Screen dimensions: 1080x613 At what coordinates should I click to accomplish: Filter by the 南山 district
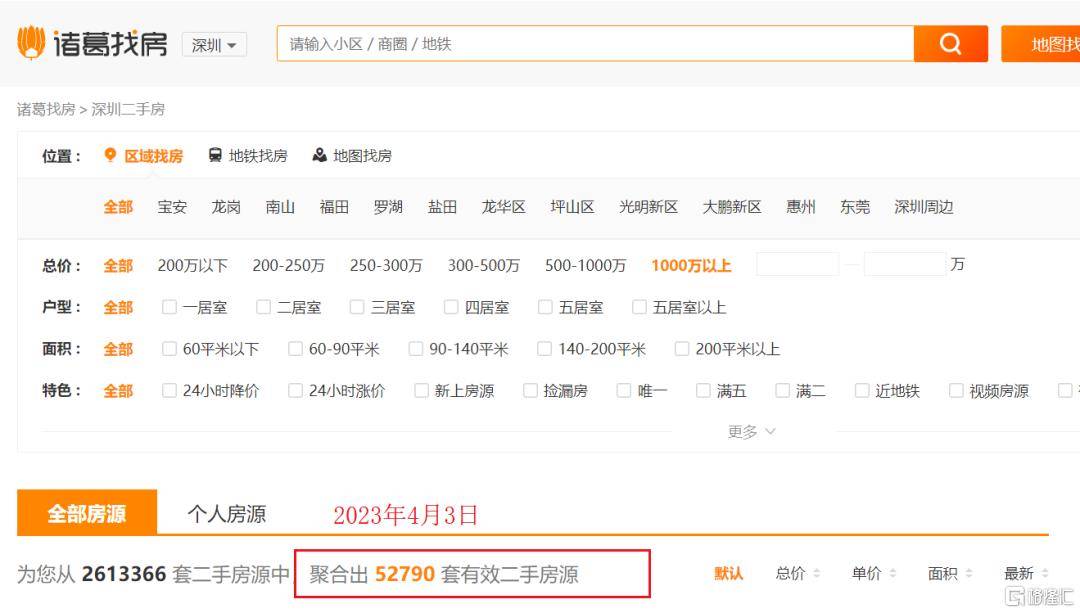pos(280,207)
